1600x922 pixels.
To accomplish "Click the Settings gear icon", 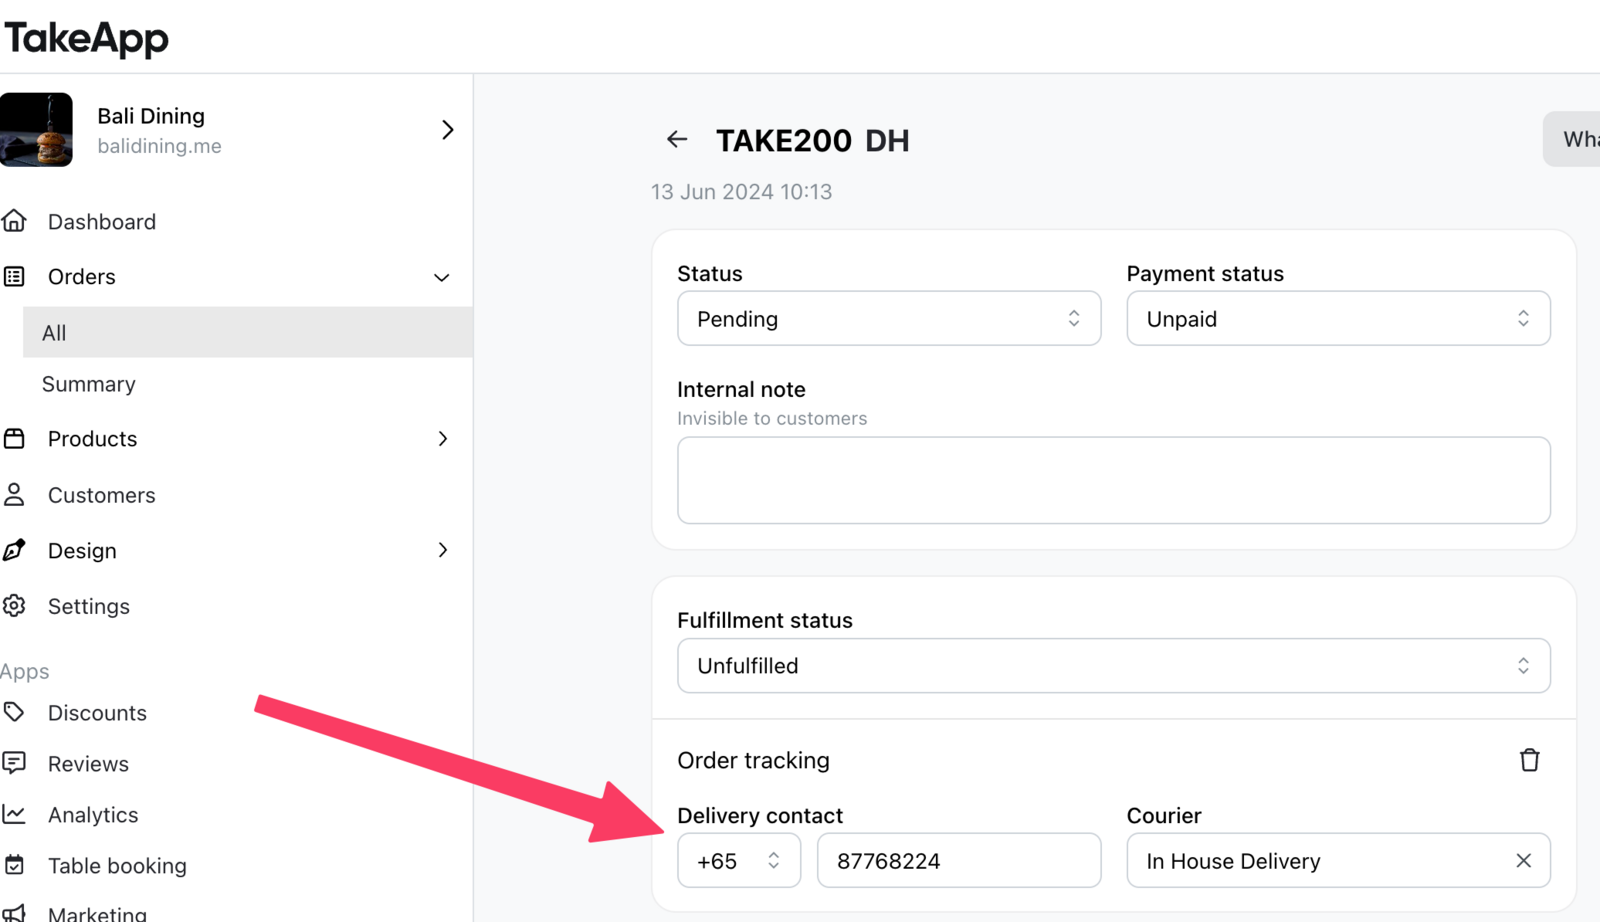I will (14, 605).
